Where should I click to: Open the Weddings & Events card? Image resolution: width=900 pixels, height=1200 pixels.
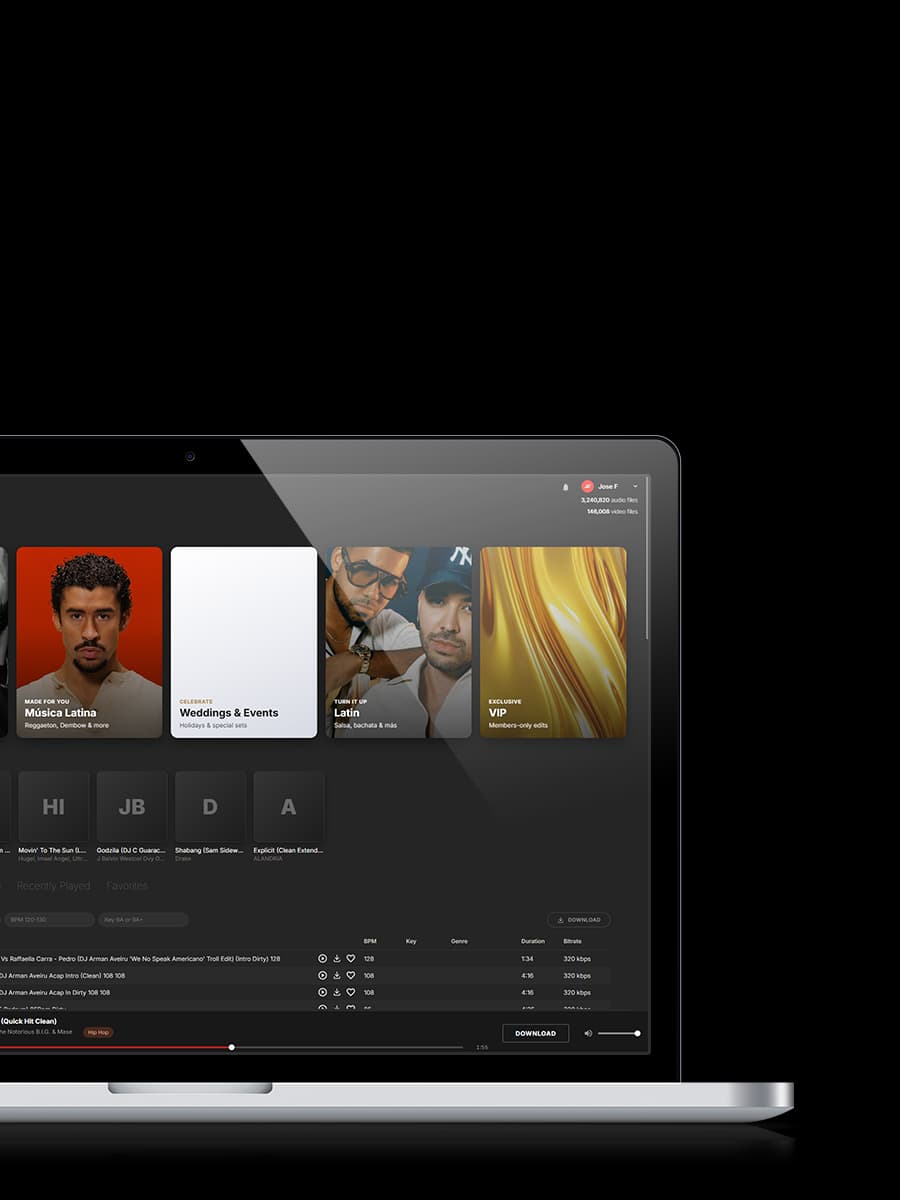pyautogui.click(x=244, y=642)
